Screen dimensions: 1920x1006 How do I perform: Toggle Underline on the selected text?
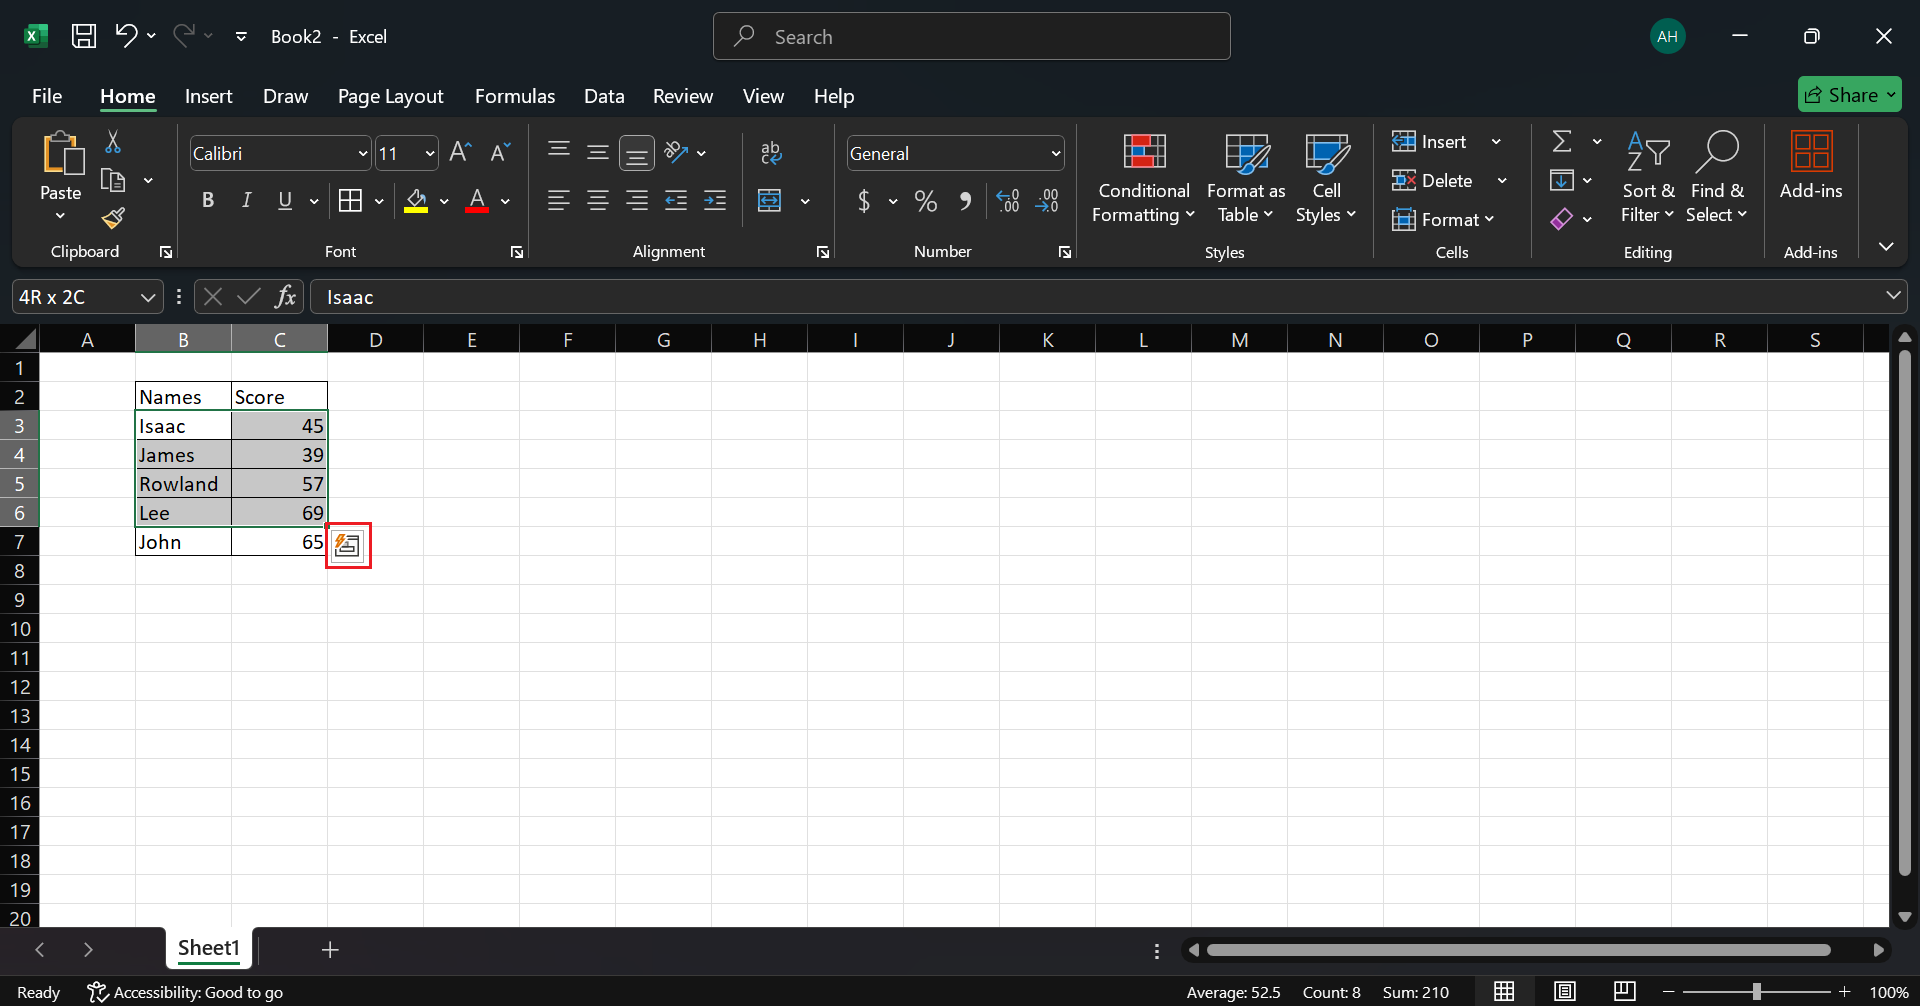286,200
